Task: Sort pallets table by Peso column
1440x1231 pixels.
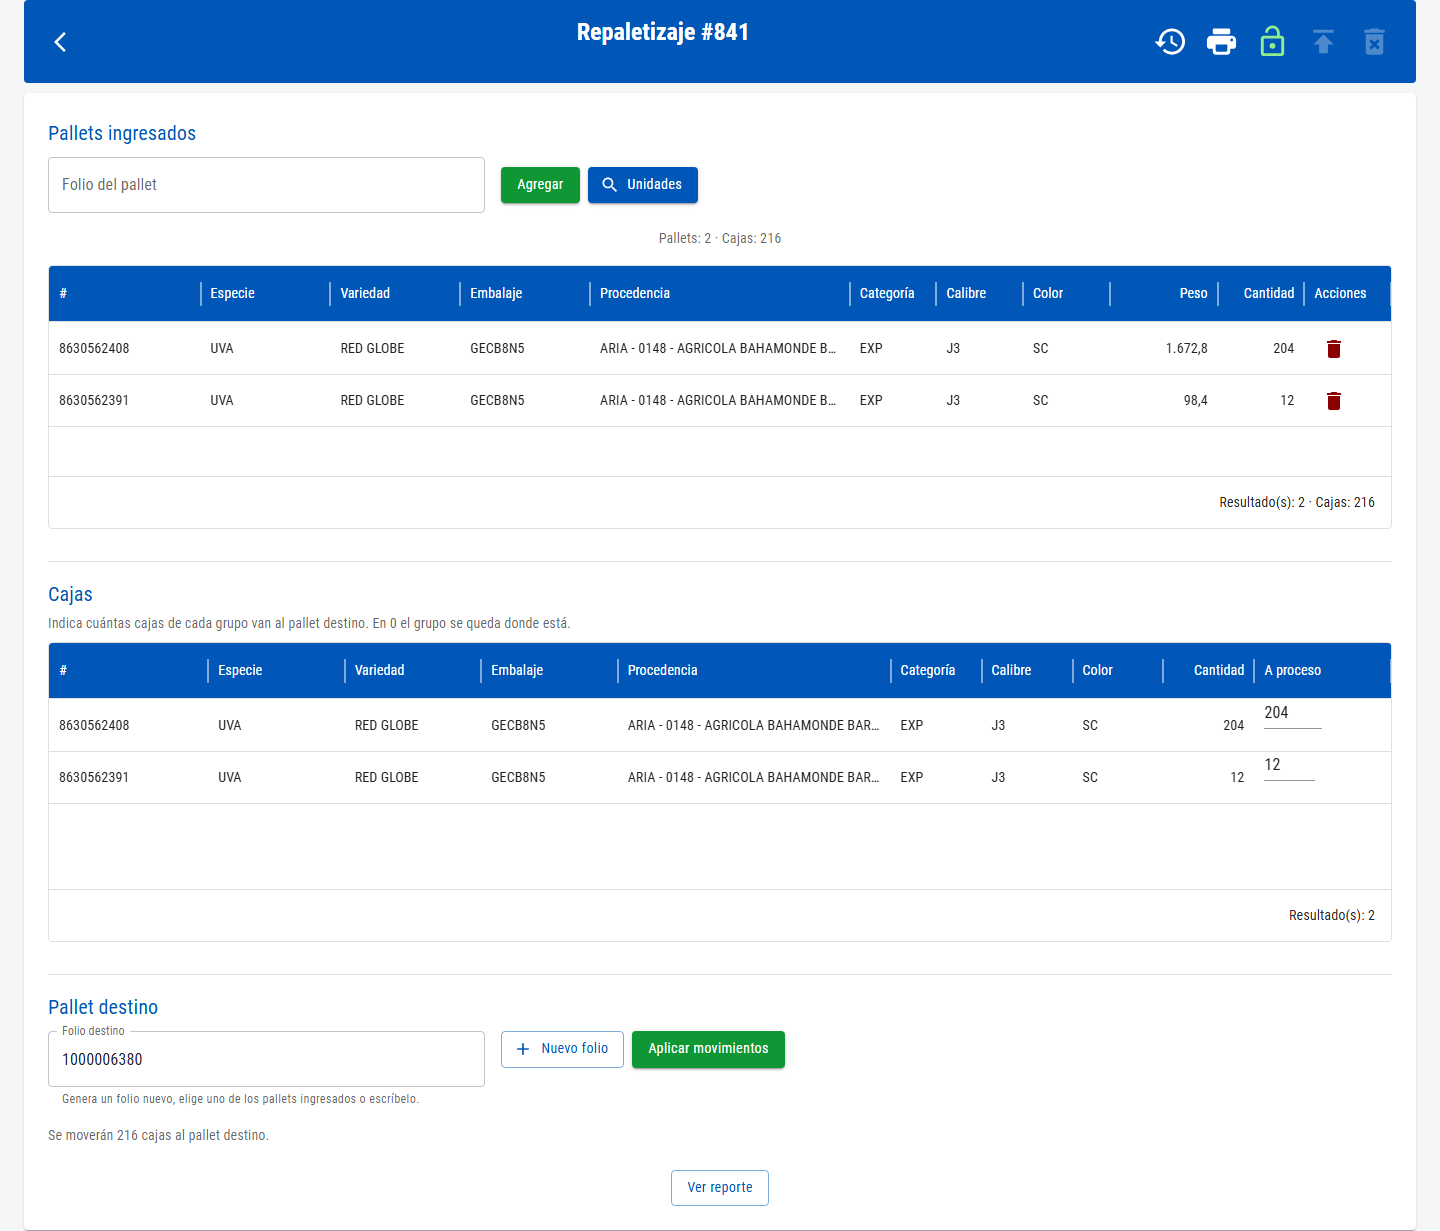Action: pos(1193,293)
